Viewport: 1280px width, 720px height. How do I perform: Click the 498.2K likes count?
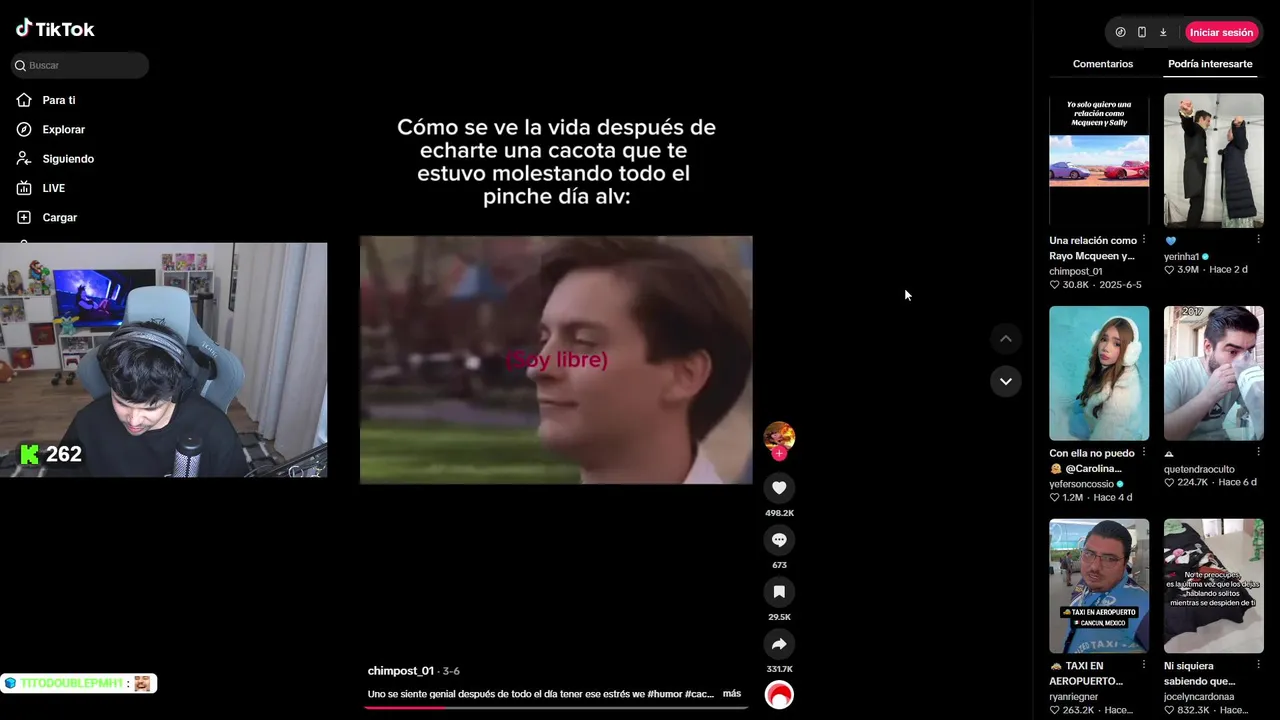point(779,513)
